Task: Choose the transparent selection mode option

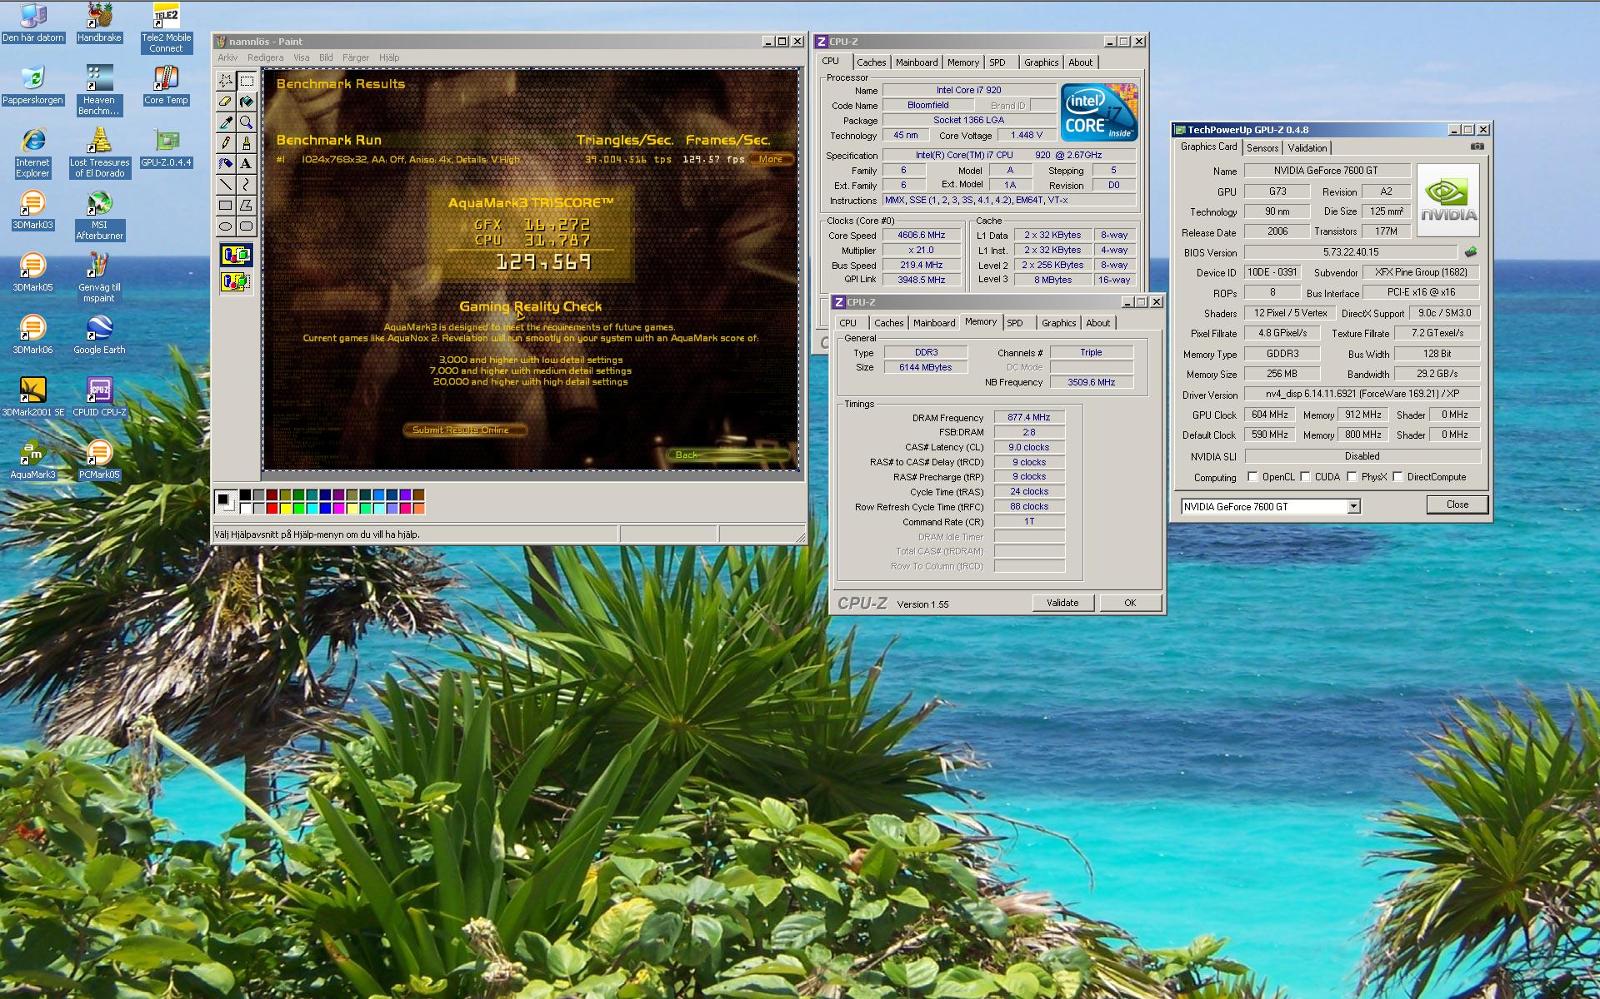Action: (x=236, y=281)
